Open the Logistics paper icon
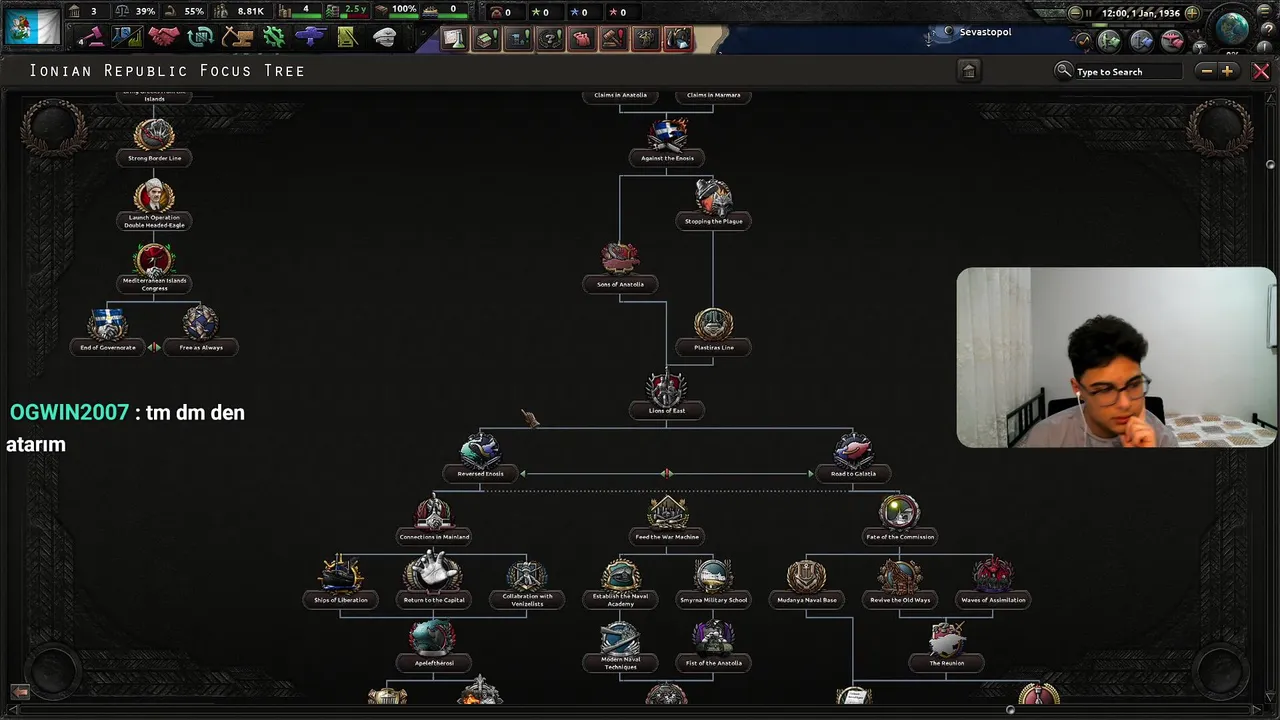The width and height of the screenshot is (1280, 720). tap(347, 37)
